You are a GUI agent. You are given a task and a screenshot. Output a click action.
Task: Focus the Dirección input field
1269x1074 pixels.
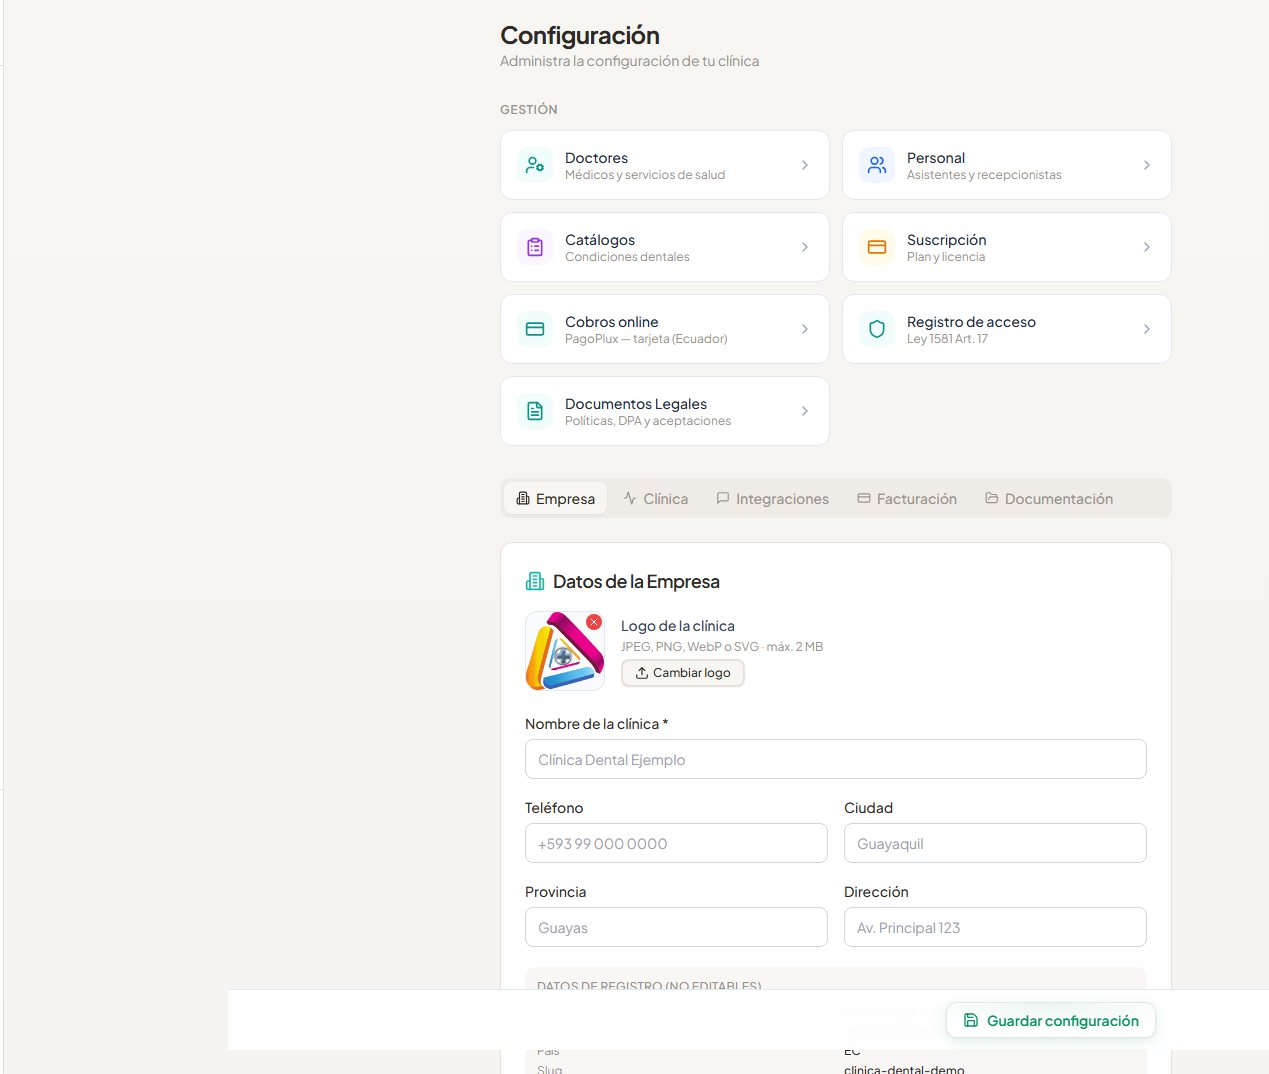(x=995, y=927)
